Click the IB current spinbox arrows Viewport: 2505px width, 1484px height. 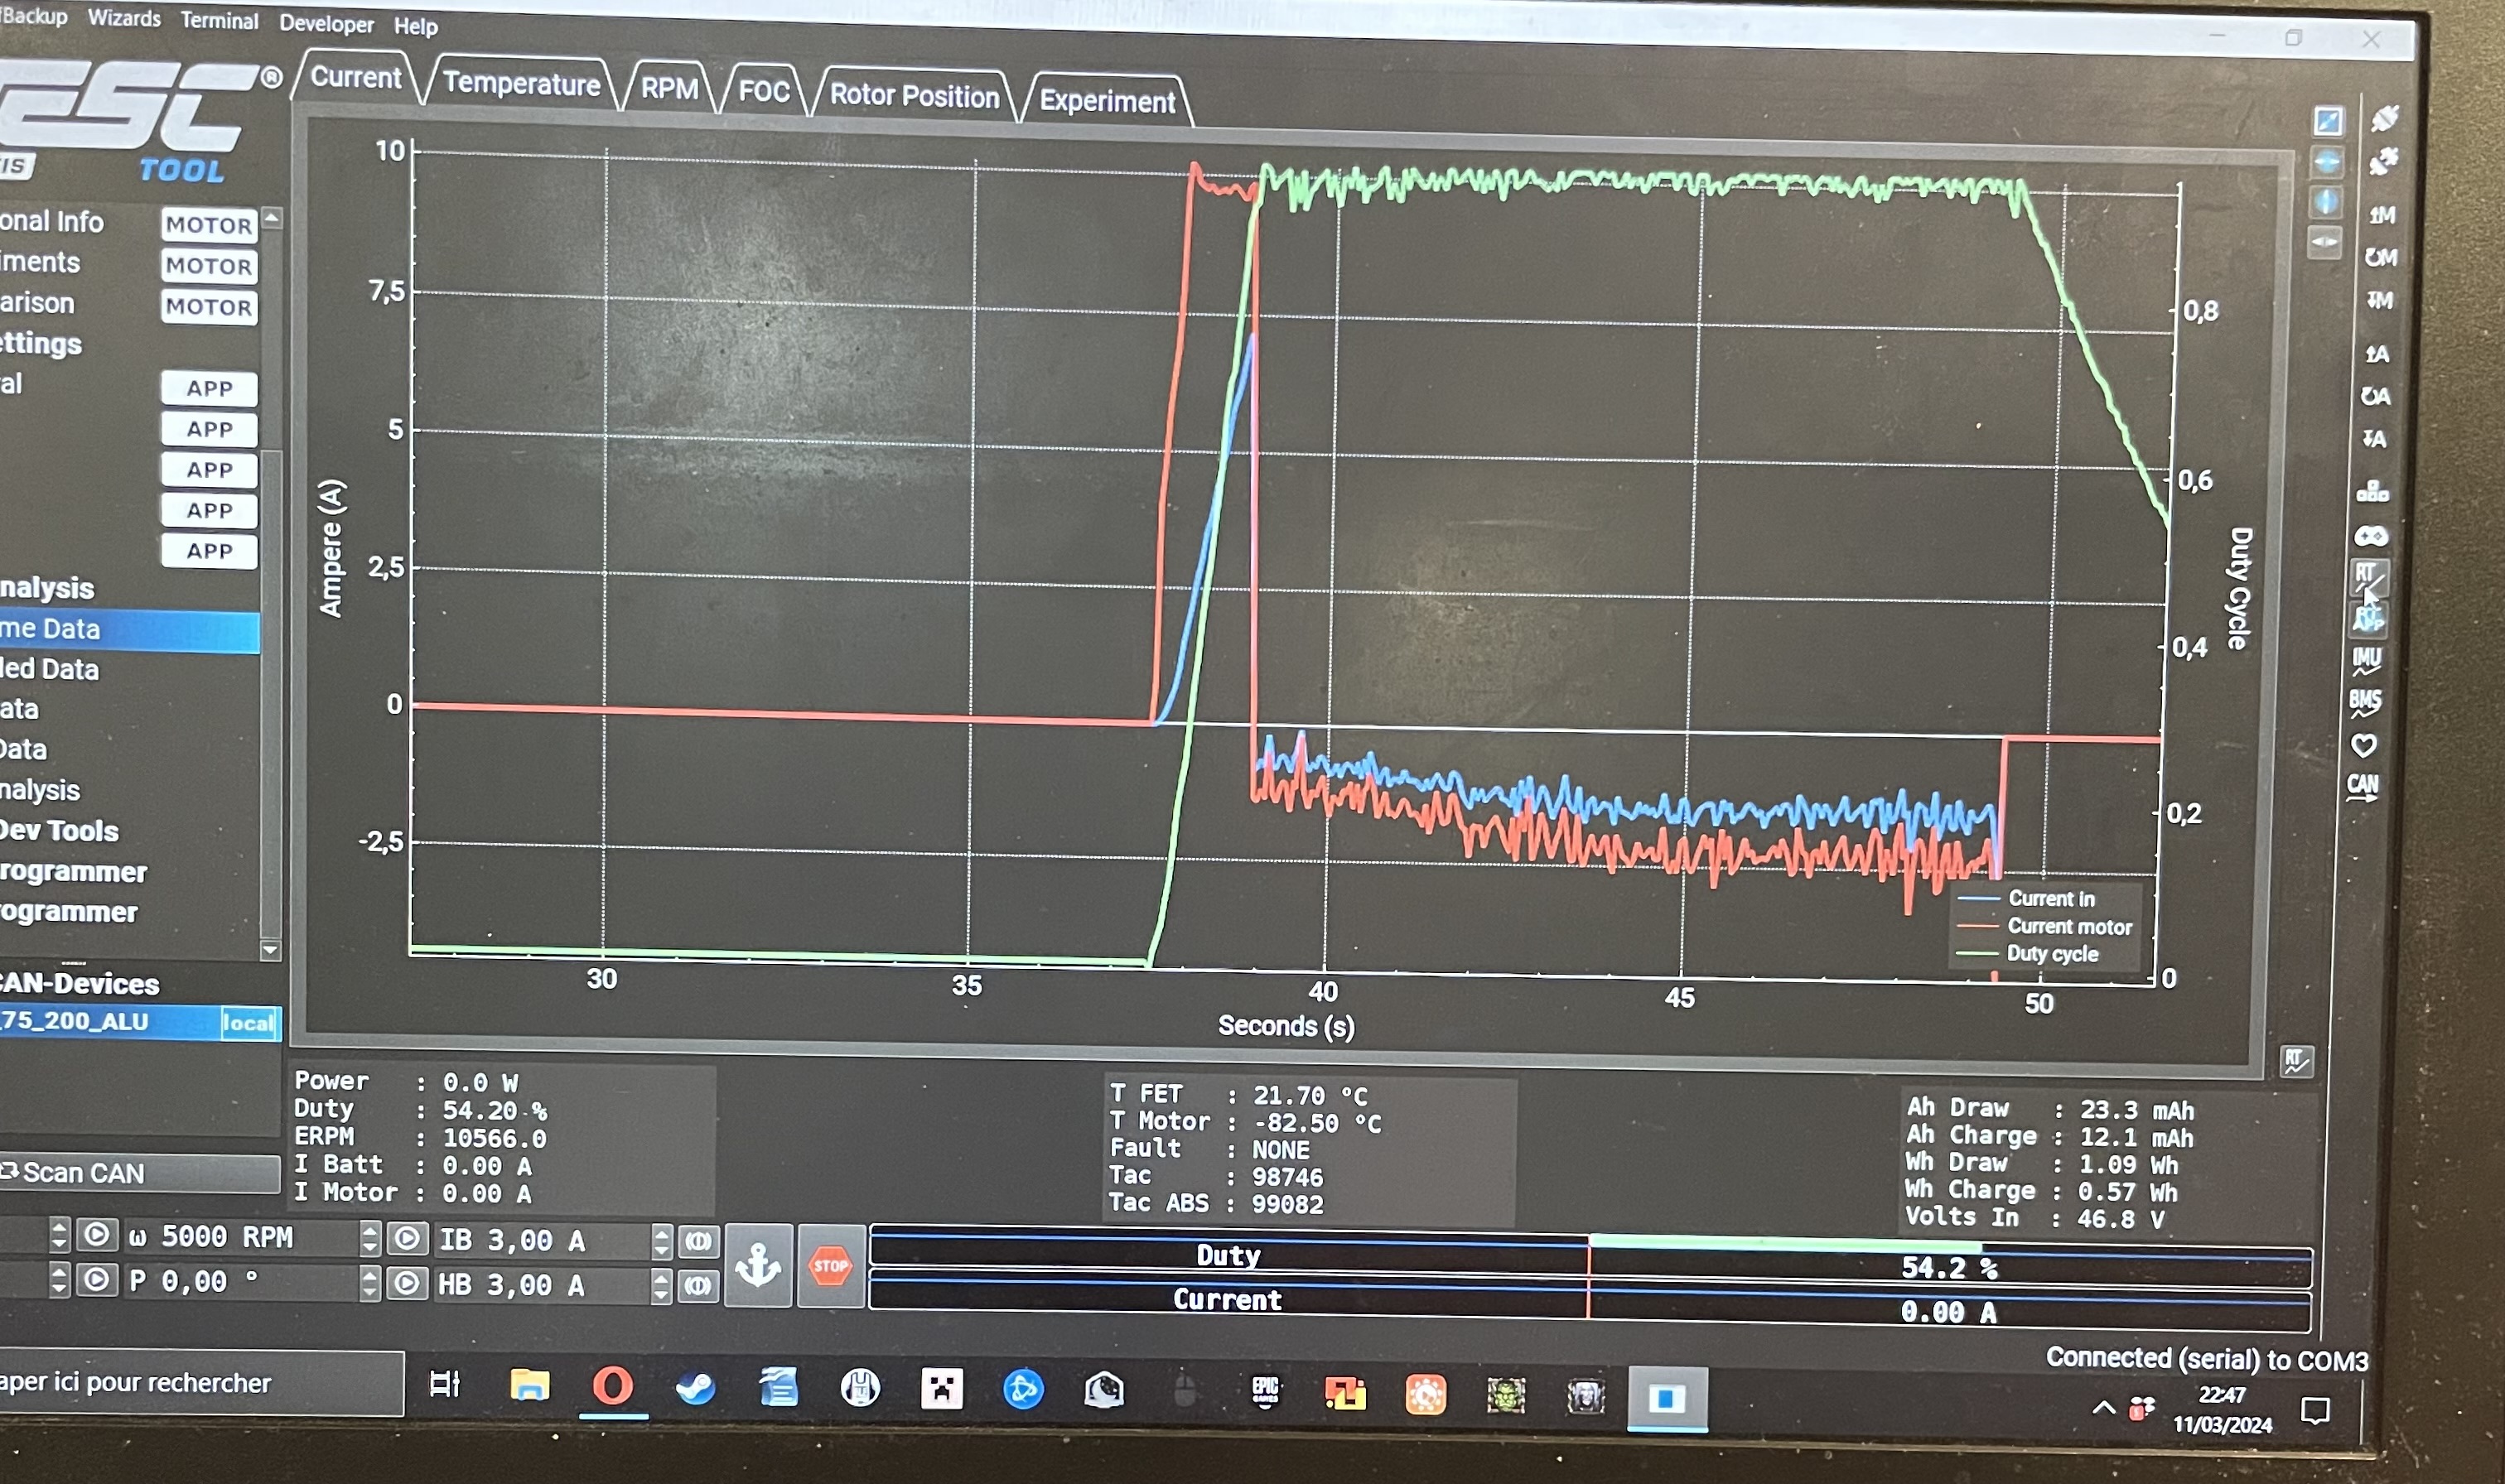click(x=661, y=1241)
